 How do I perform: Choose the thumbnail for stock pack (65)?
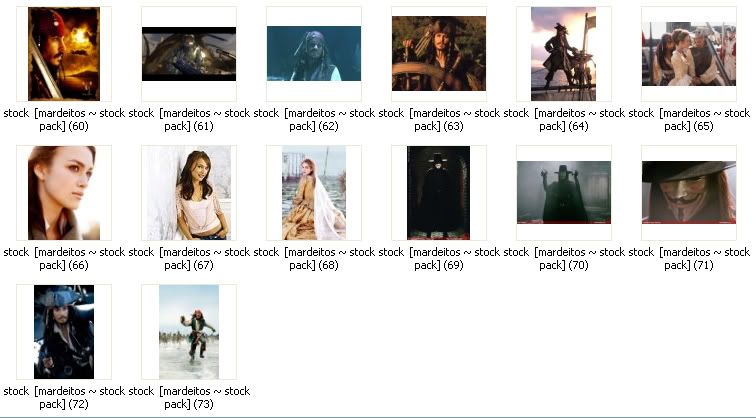688,54
